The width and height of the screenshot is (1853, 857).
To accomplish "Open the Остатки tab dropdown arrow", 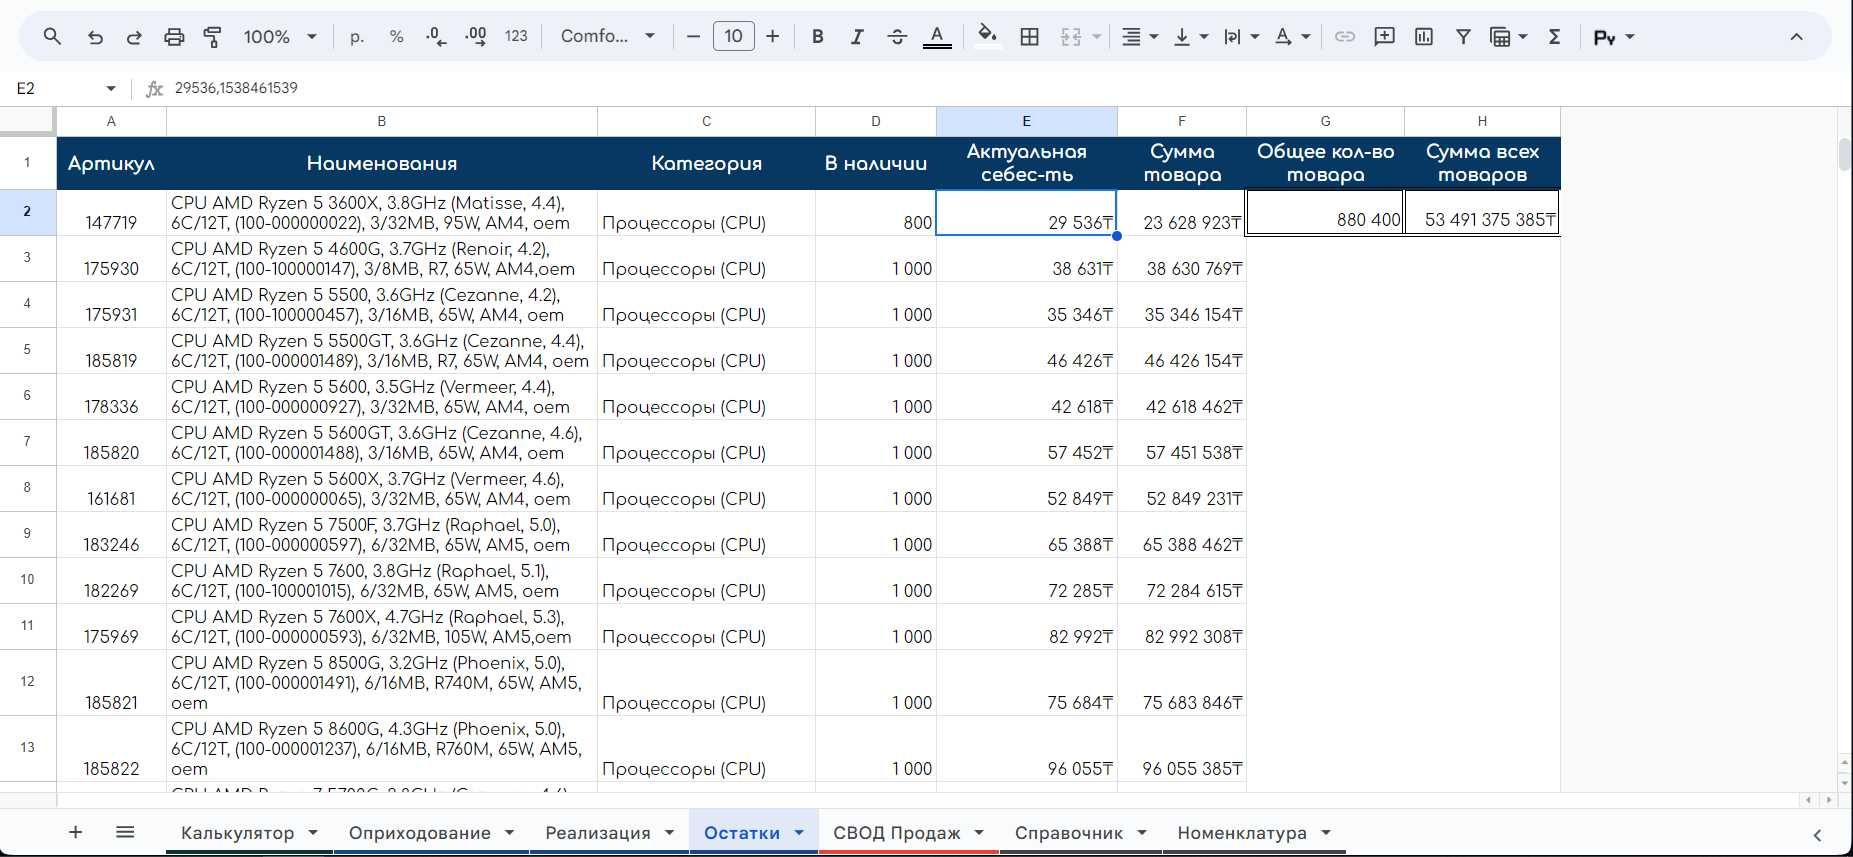I will click(x=799, y=832).
